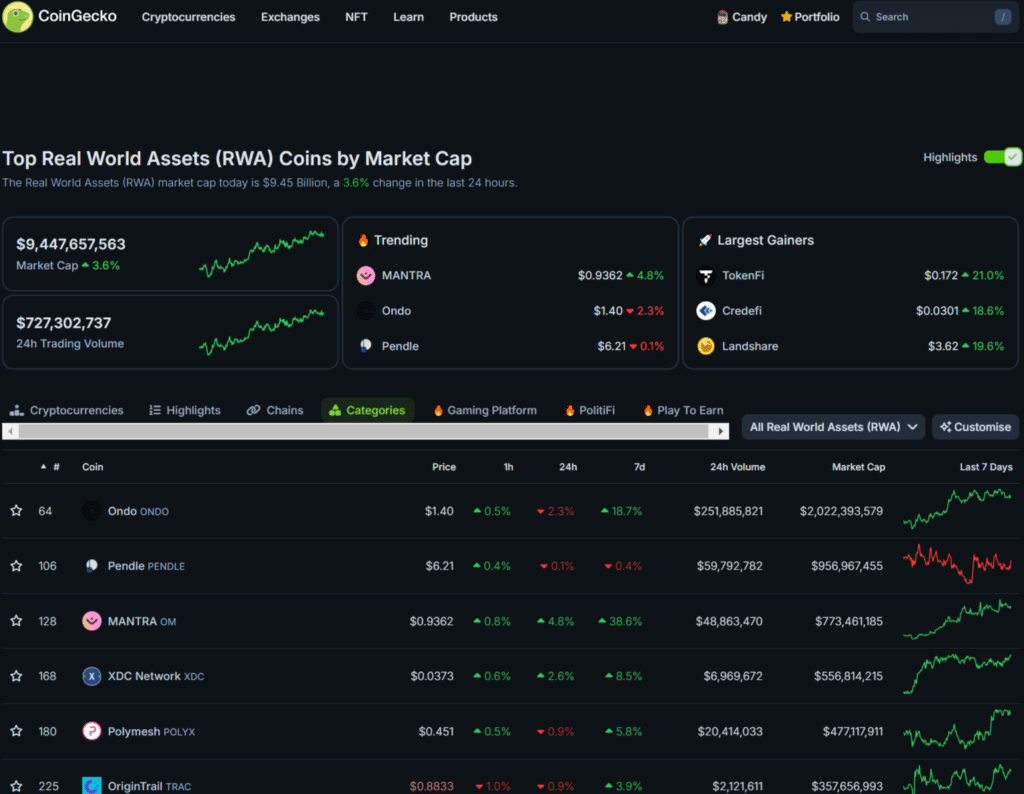Open the Products nav menu
The width and height of the screenshot is (1024, 794).
pos(473,17)
